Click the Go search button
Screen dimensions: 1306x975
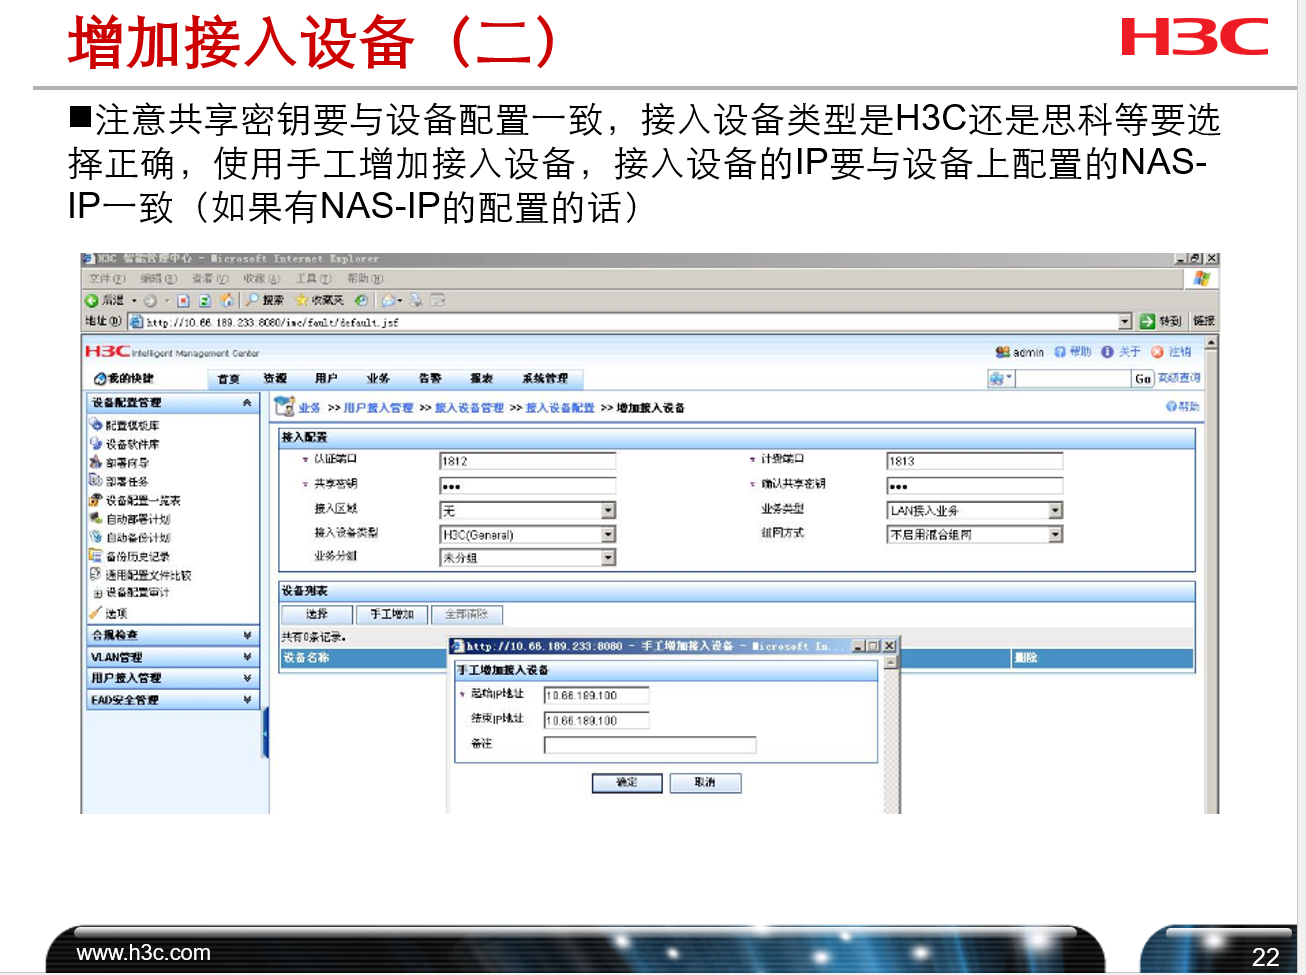click(1143, 378)
